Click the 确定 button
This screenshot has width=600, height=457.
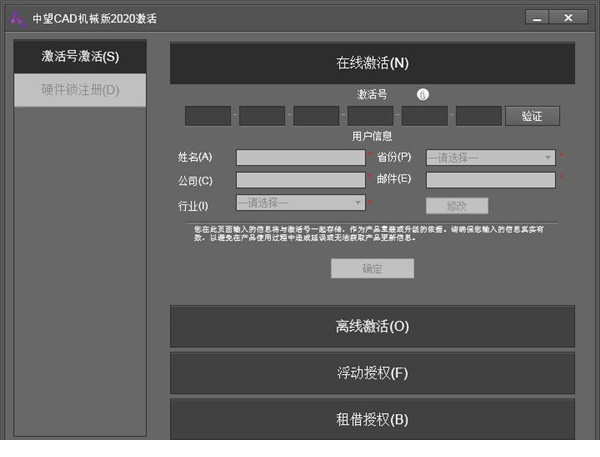pyautogui.click(x=372, y=268)
